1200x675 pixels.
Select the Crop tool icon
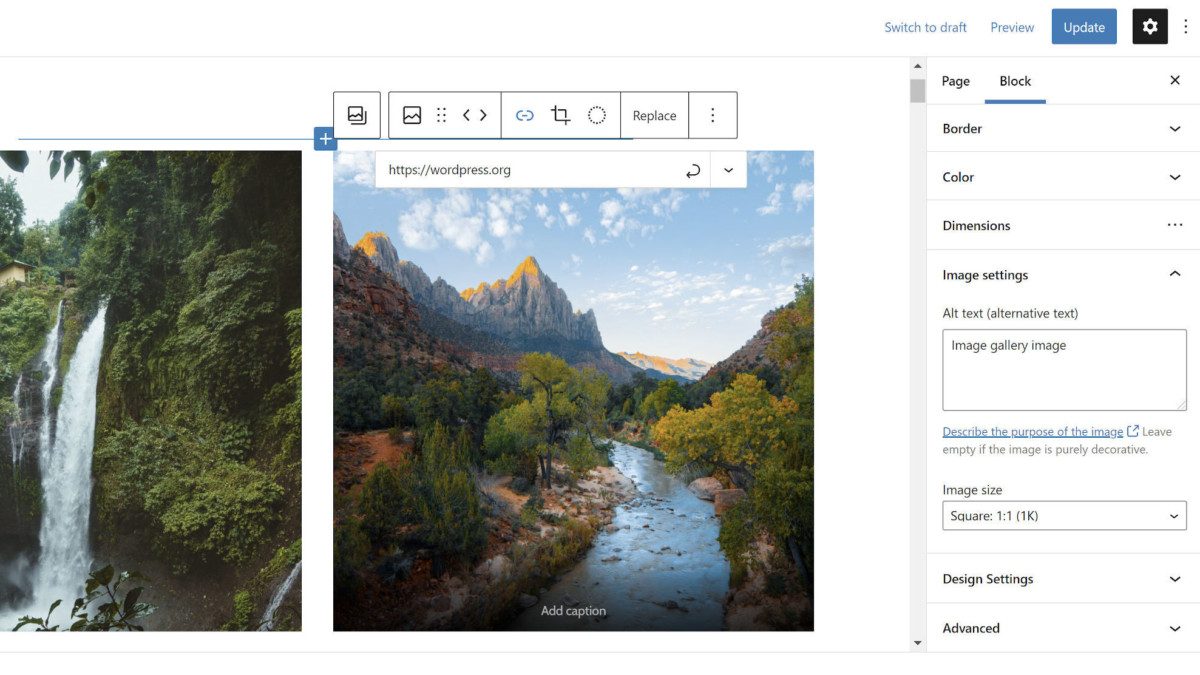coord(561,115)
